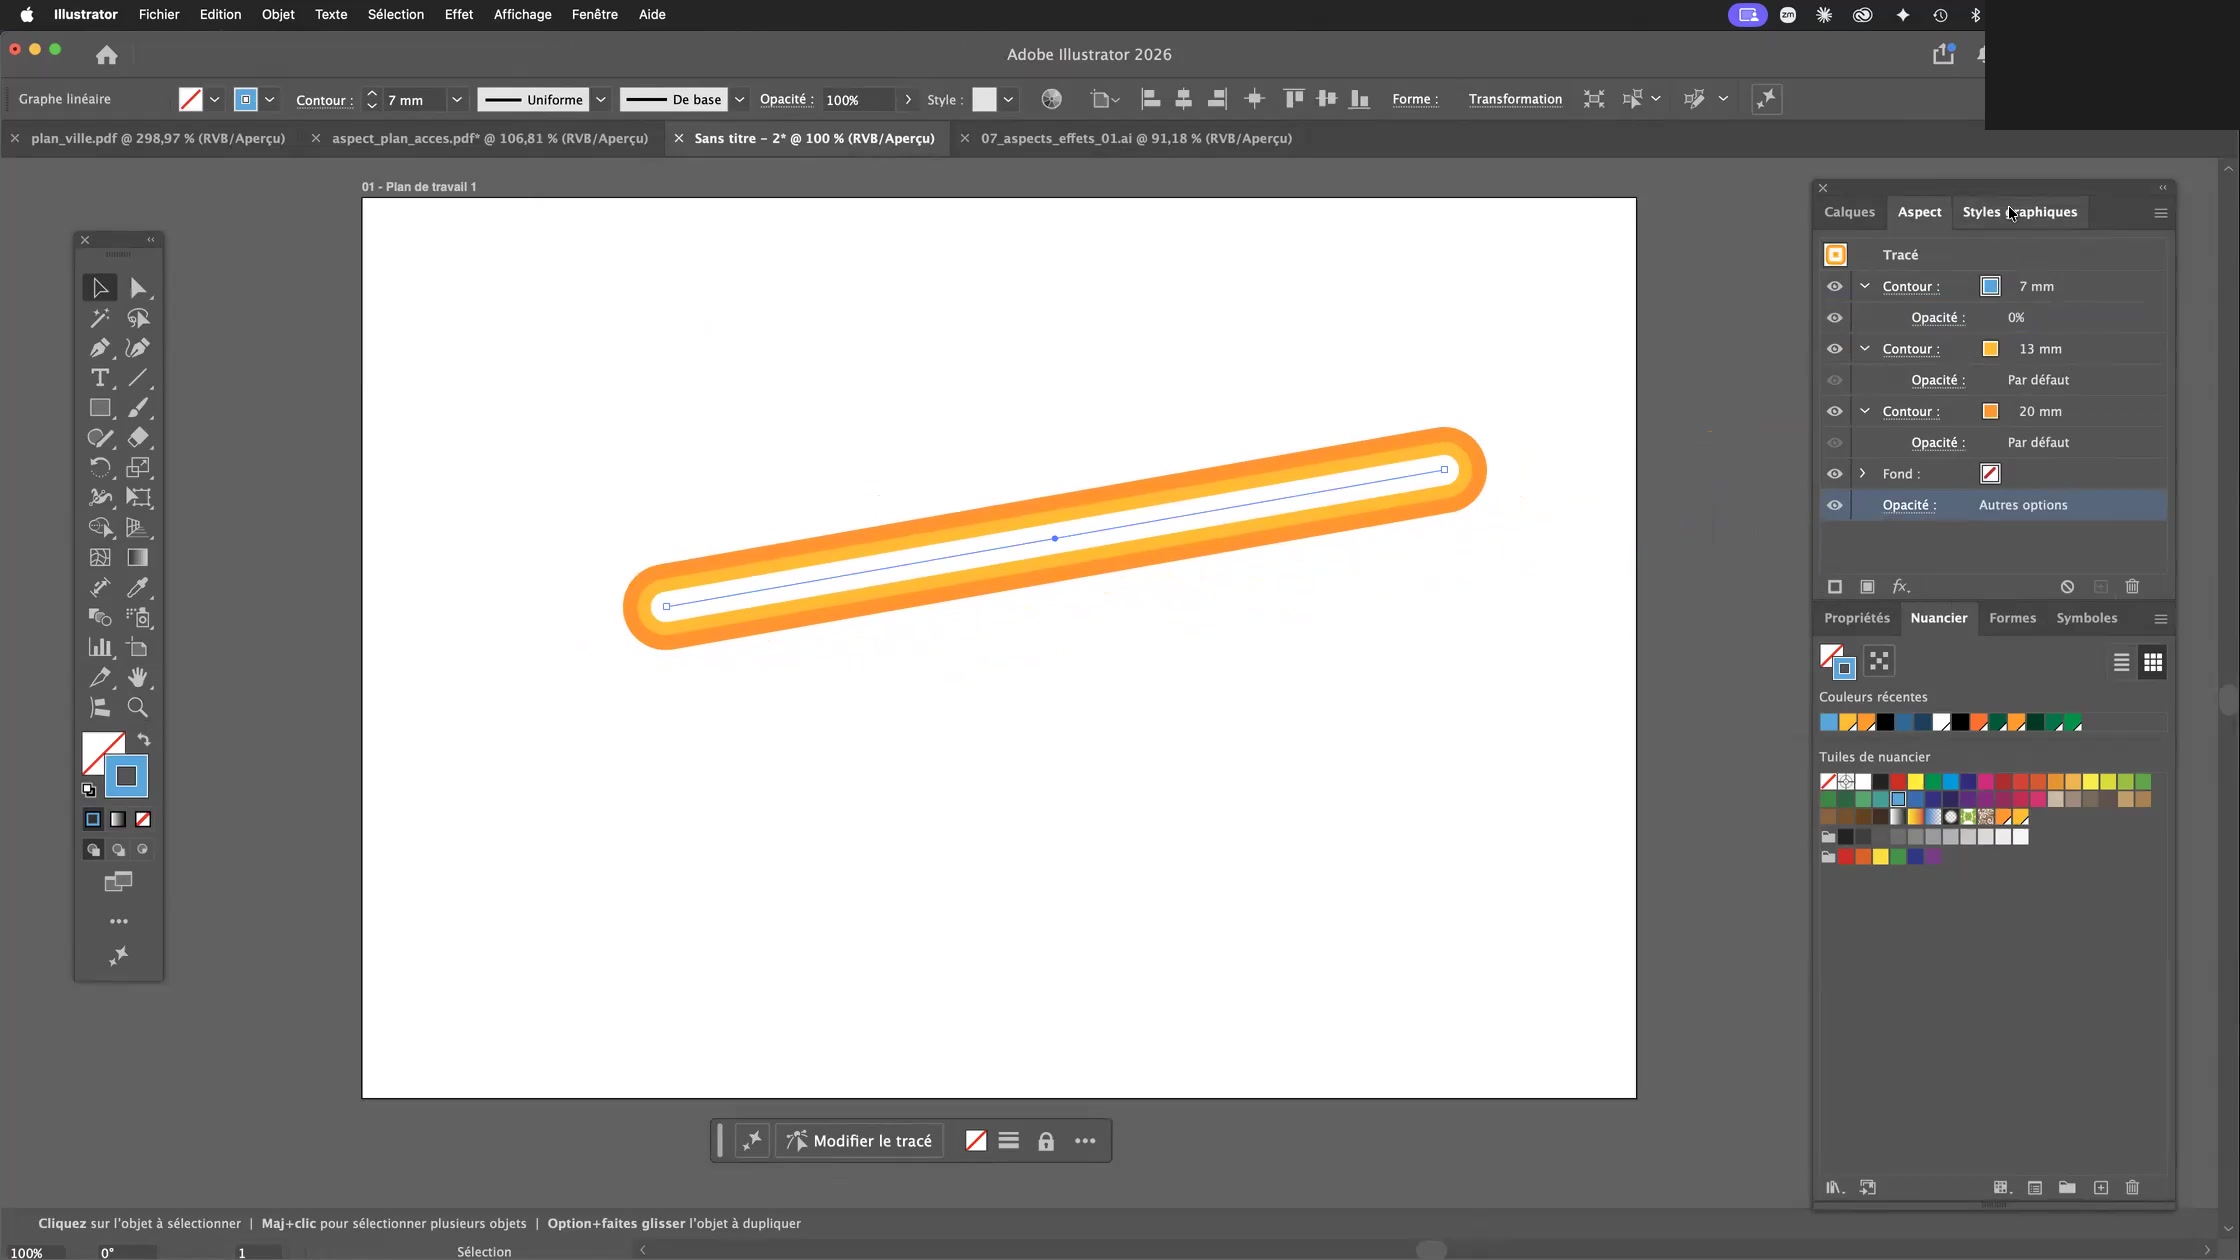Collapse the 7 mm Contour entry
The width and height of the screenshot is (2240, 1260).
point(1864,286)
